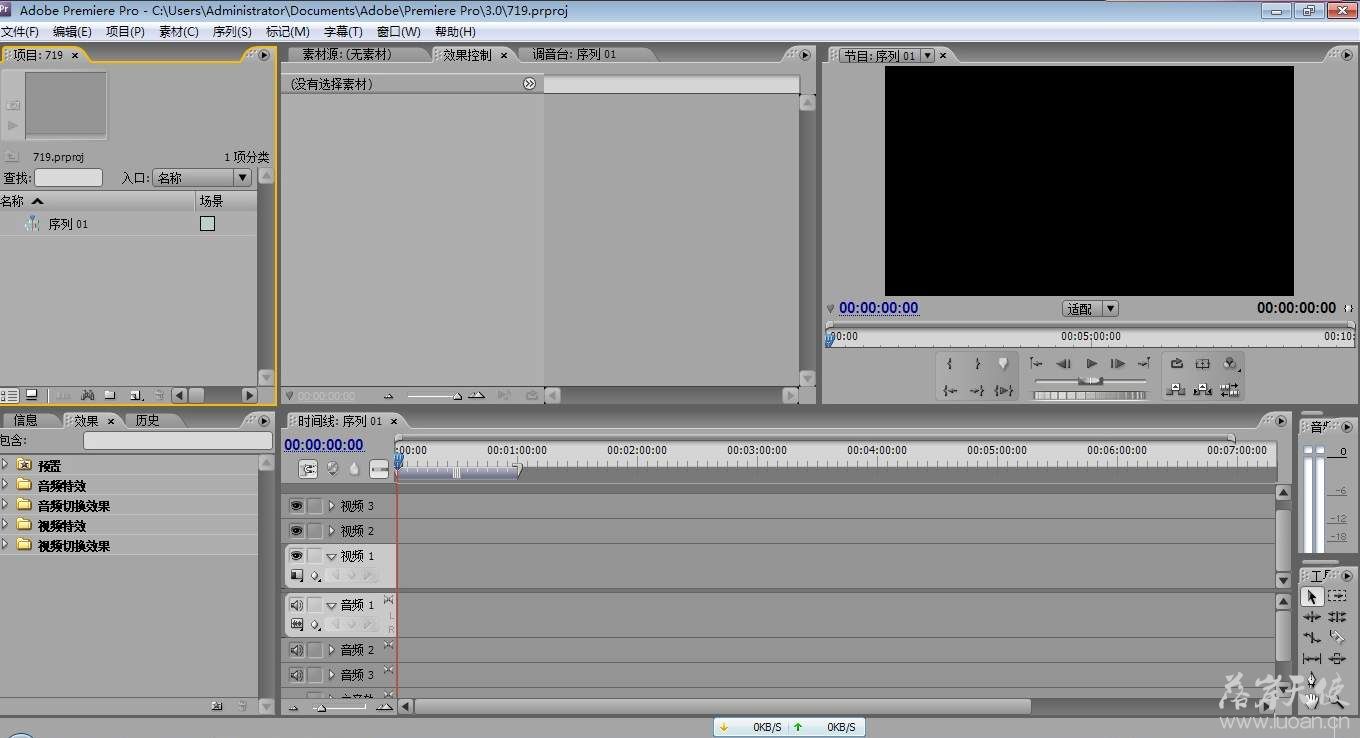Hide the 视频 3 track eye icon

[x=296, y=506]
